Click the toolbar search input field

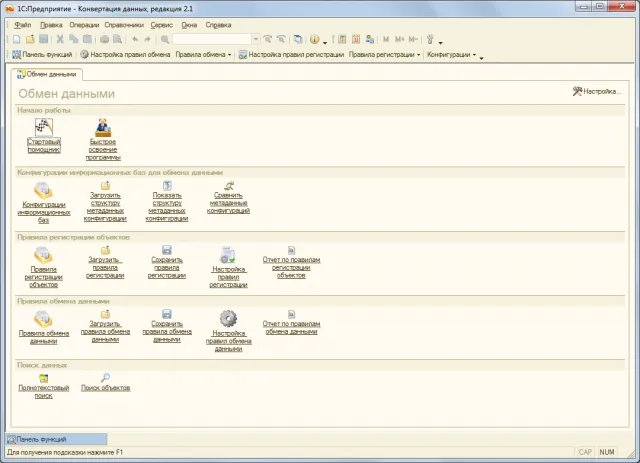click(x=212, y=39)
